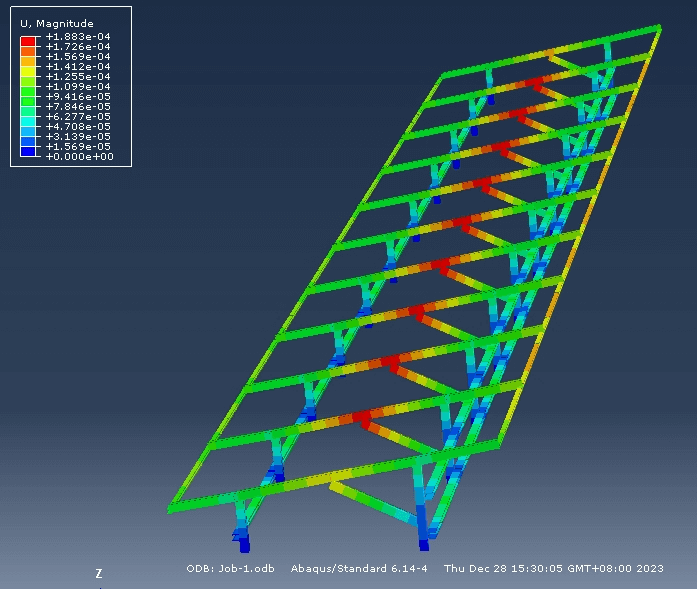This screenshot has width=697, height=589.
Task: Select the +3.139e-05 contour value
Action: 78,137
